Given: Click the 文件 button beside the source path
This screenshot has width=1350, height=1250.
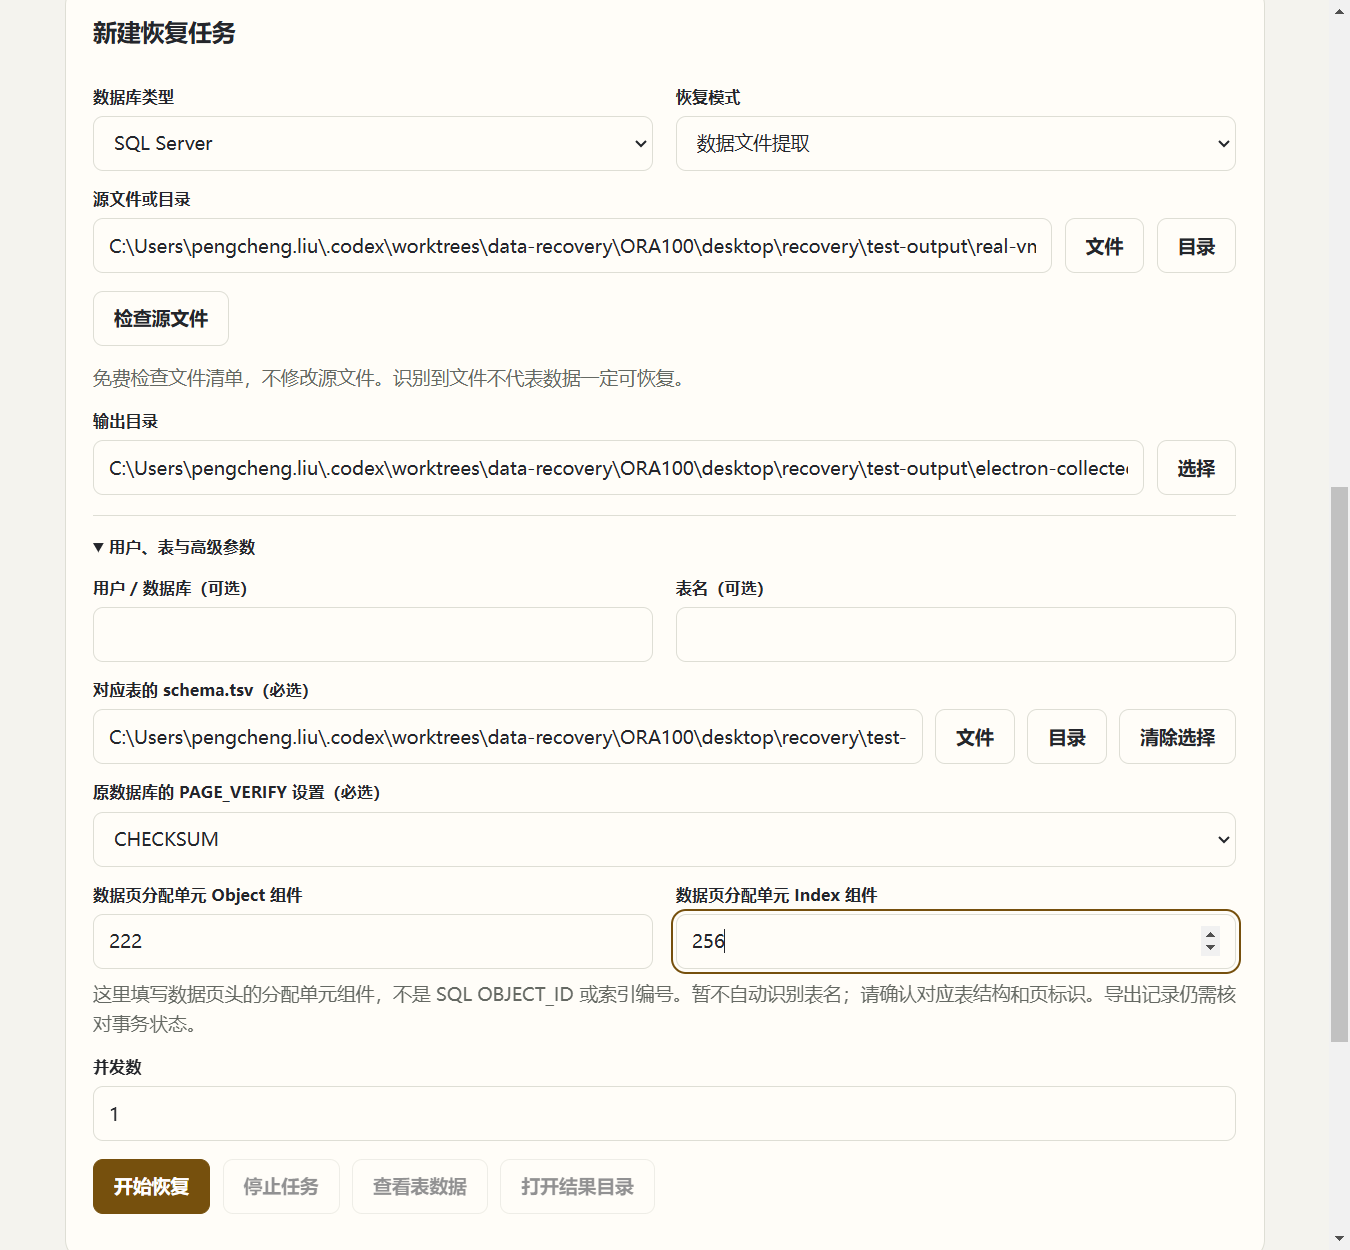Looking at the screenshot, I should (x=1104, y=246).
